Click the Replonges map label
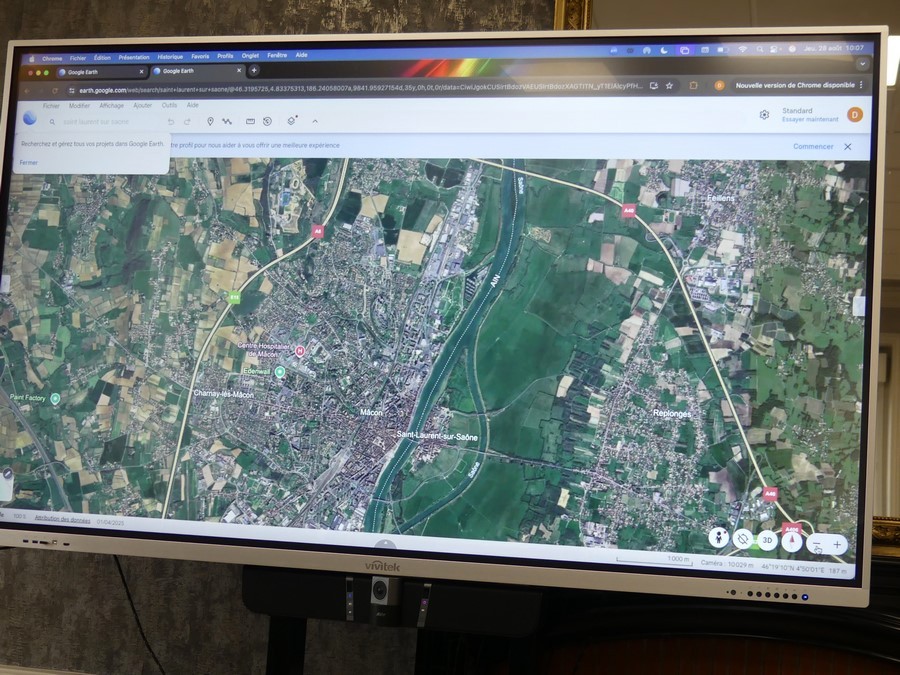 [672, 413]
